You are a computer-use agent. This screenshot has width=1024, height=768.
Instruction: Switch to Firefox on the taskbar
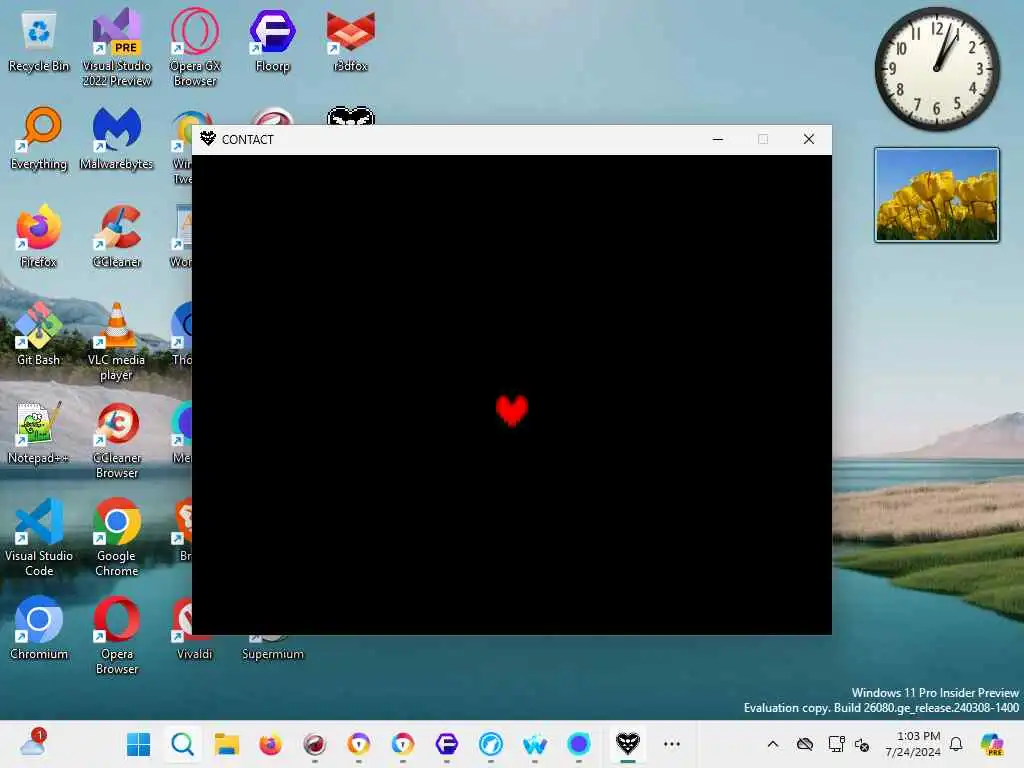pos(270,744)
